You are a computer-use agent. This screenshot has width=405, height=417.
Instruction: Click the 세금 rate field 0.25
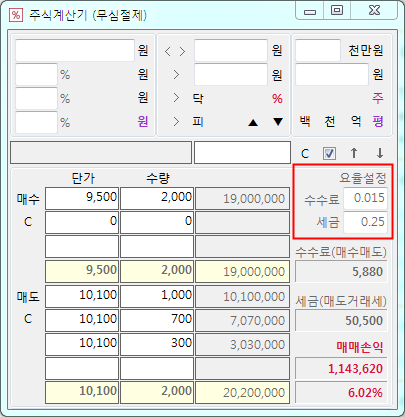[365, 222]
